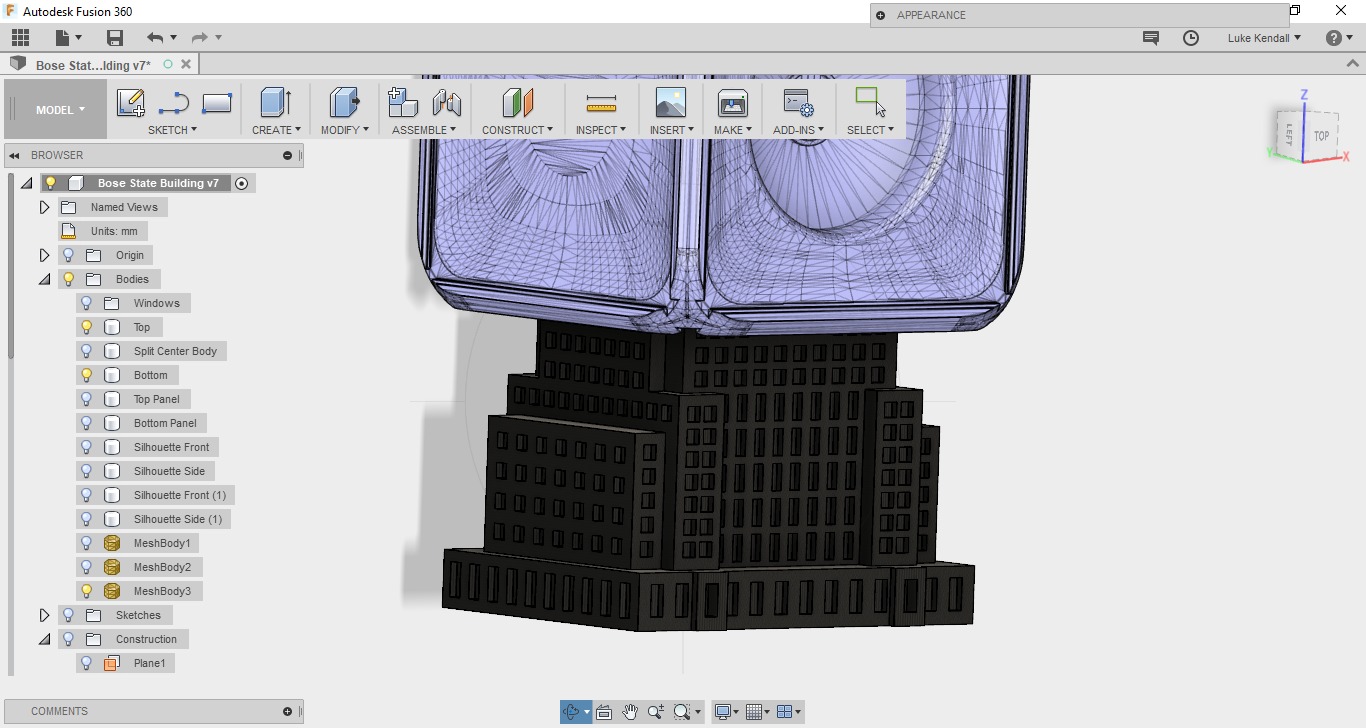Select the Line sketch tool icon

(174, 103)
